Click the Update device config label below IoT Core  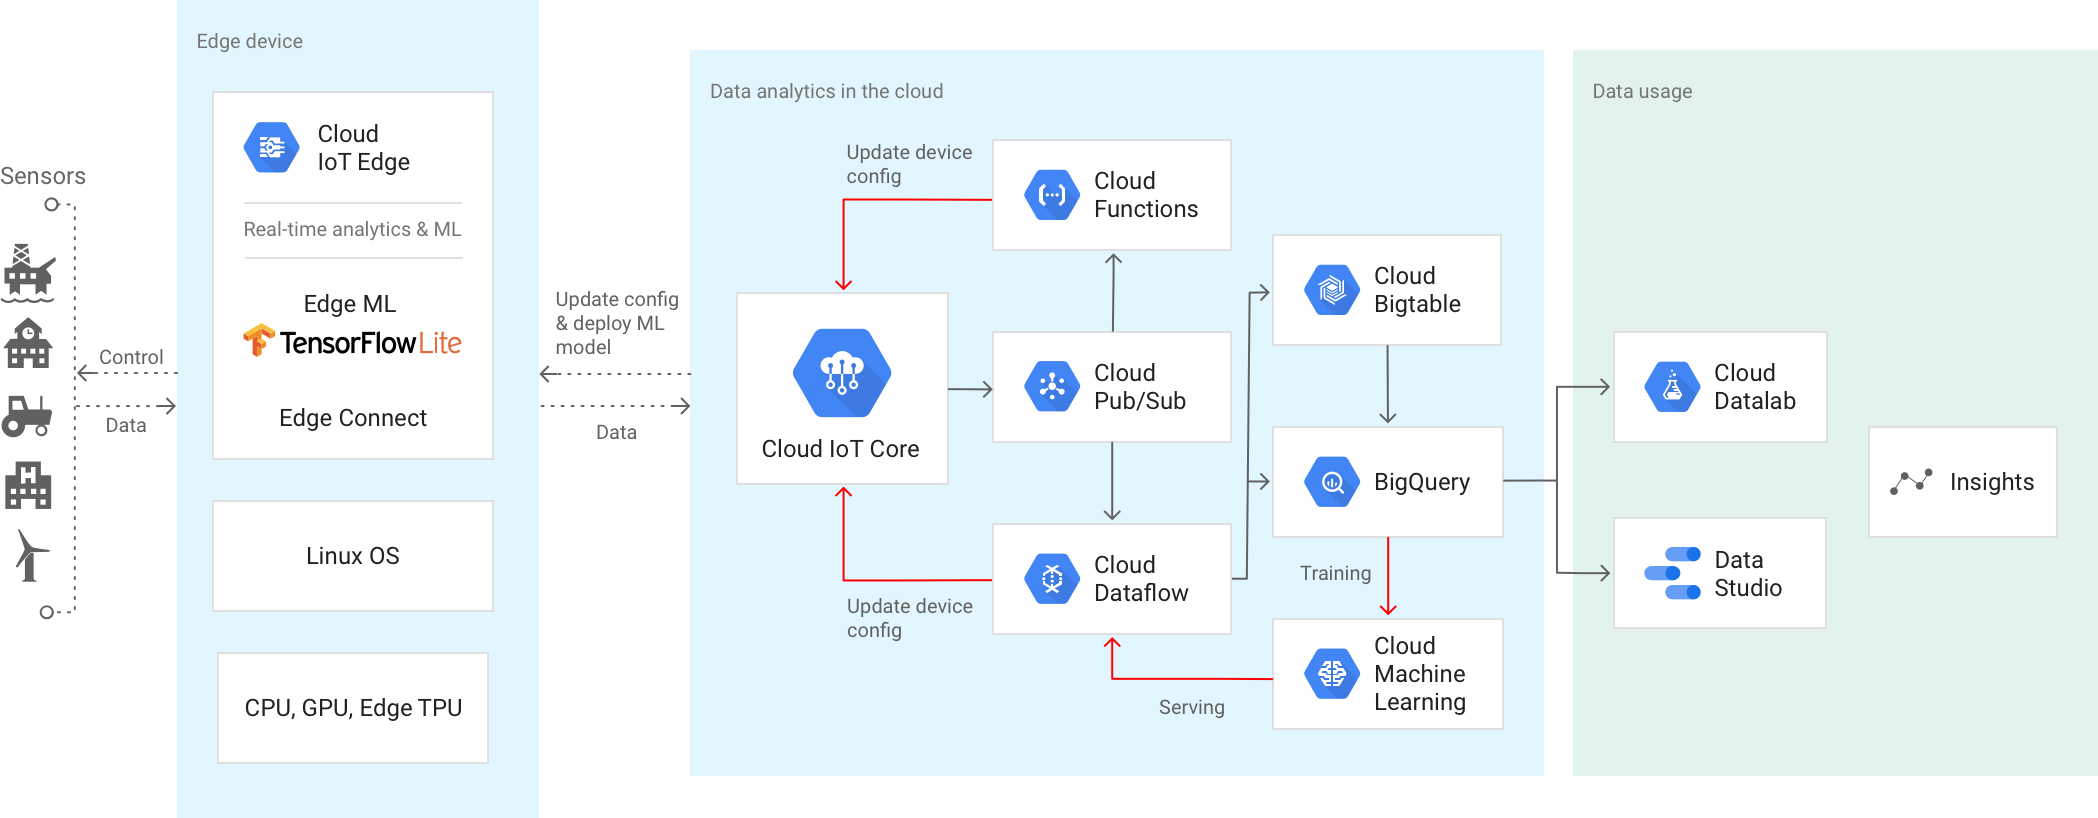click(909, 618)
